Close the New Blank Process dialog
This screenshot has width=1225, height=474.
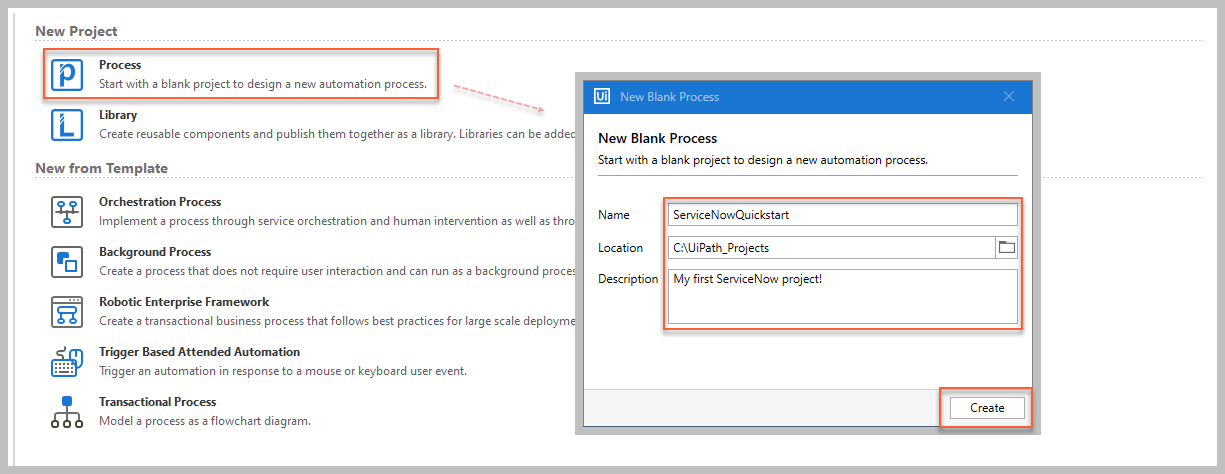(x=1009, y=96)
